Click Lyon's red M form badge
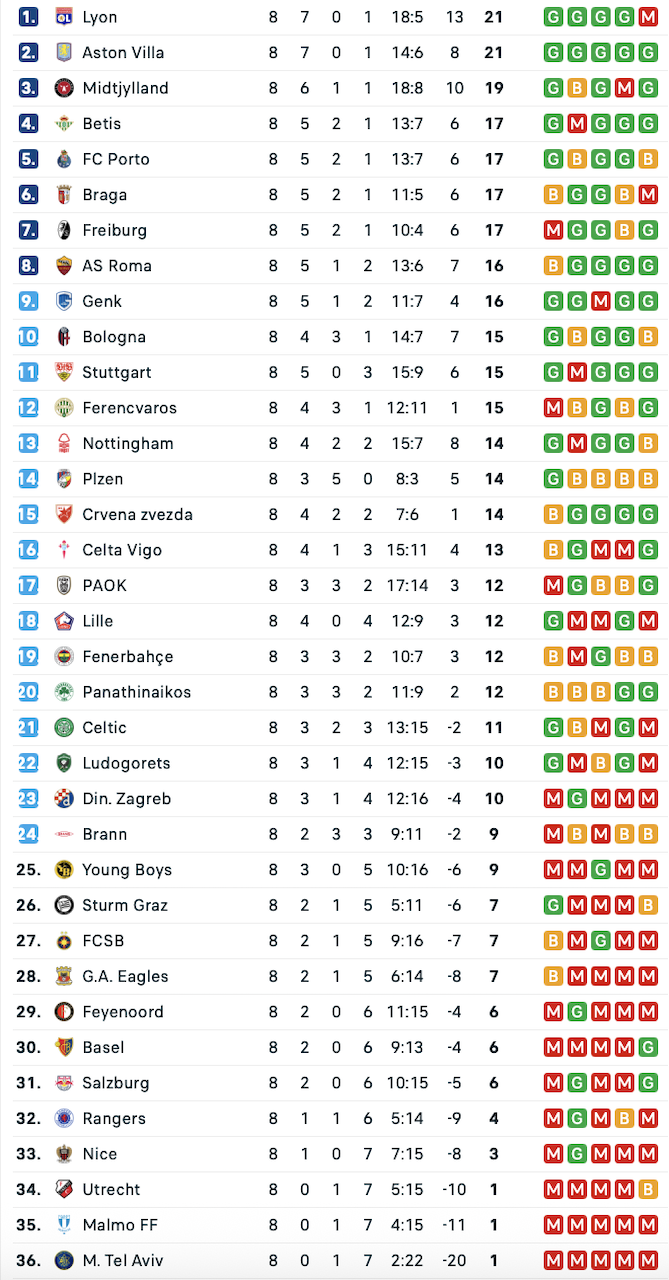 tap(648, 17)
